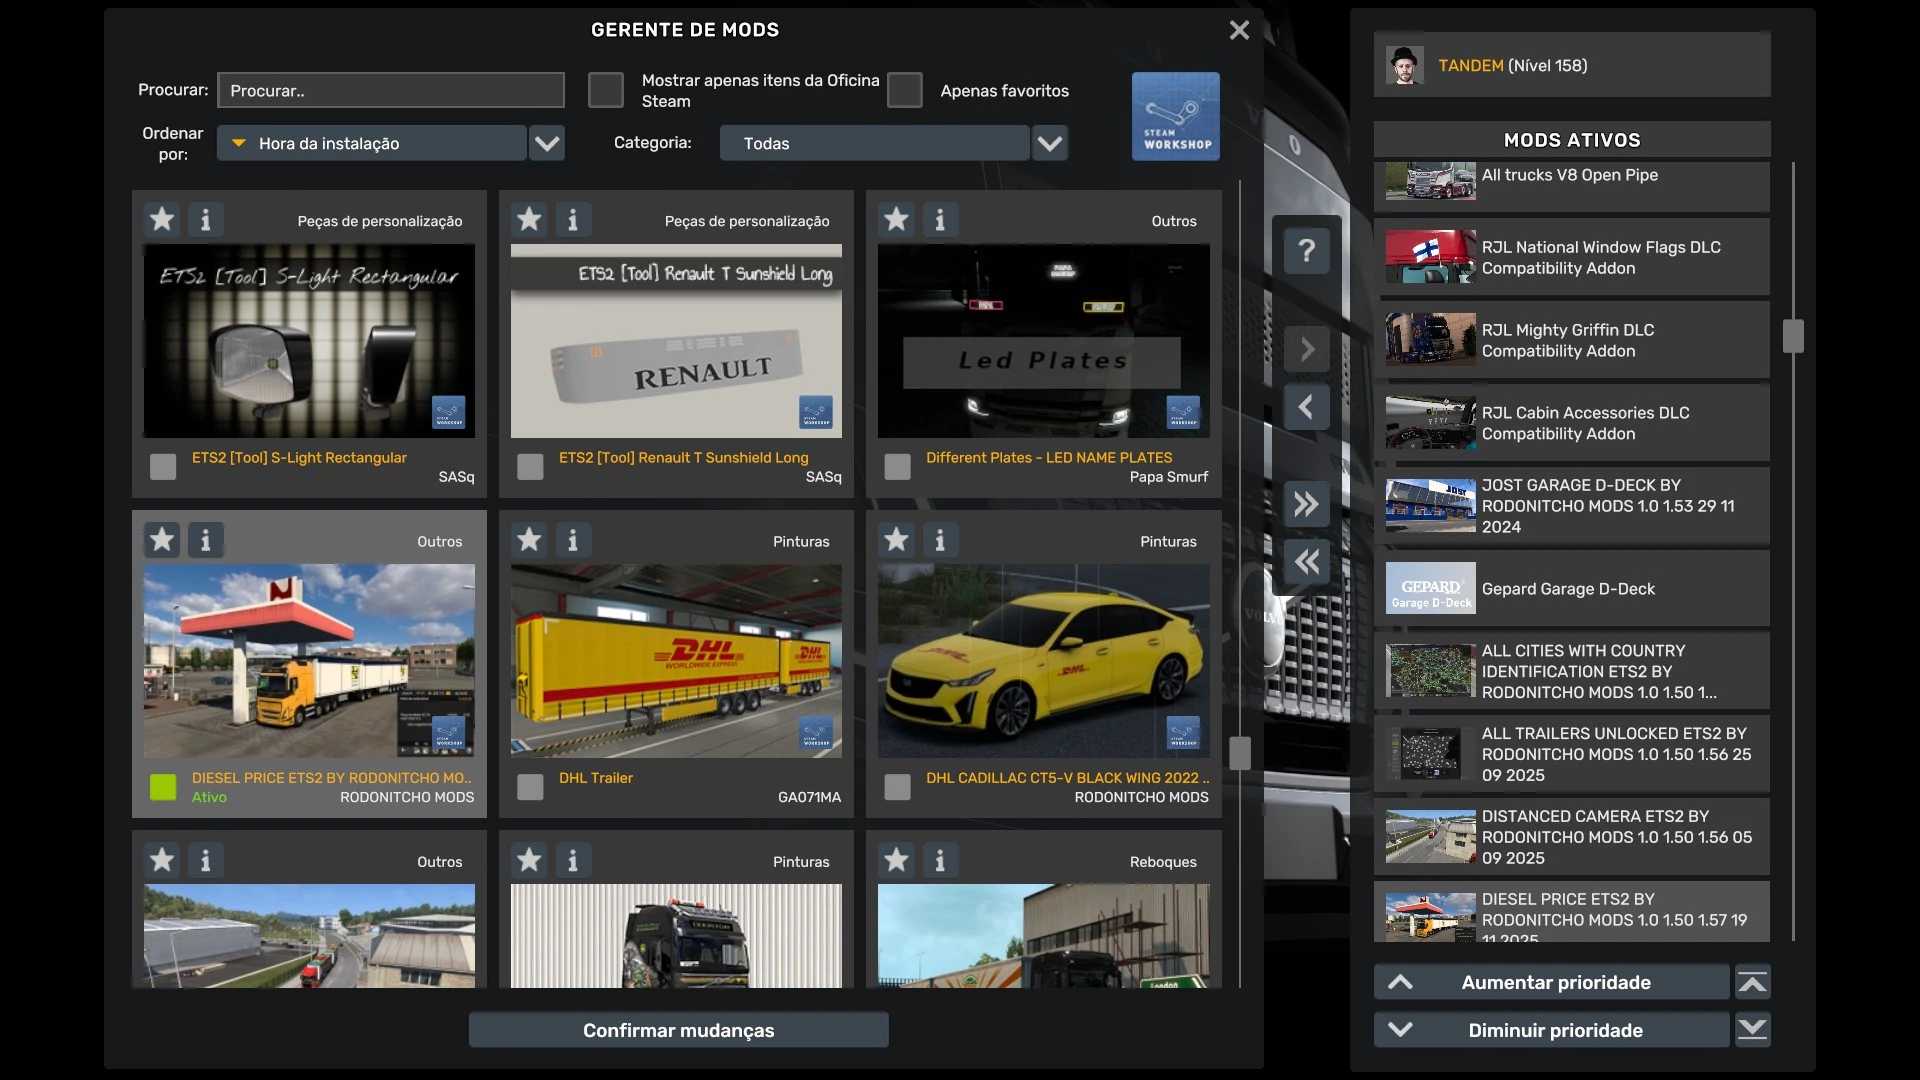Screen dimensions: 1920x1080
Task: Open the Categoria 'Todas' dropdown
Action: coord(1049,143)
